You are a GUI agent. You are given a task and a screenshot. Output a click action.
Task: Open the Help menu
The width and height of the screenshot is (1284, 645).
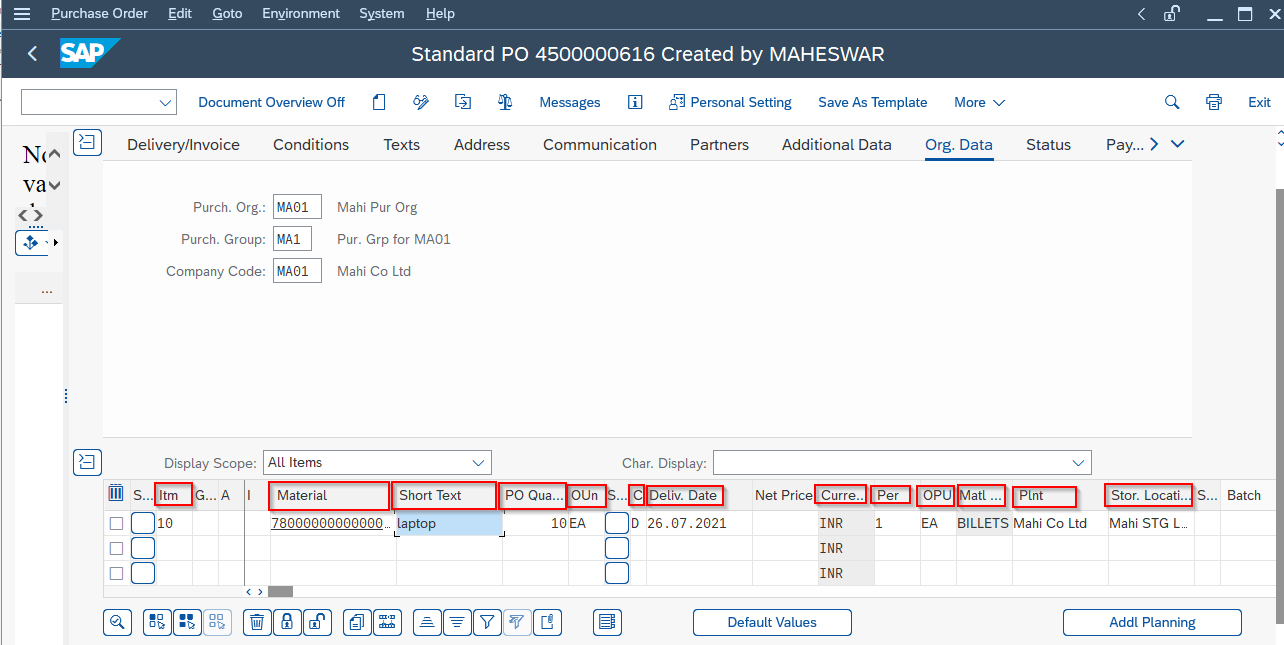click(x=440, y=14)
